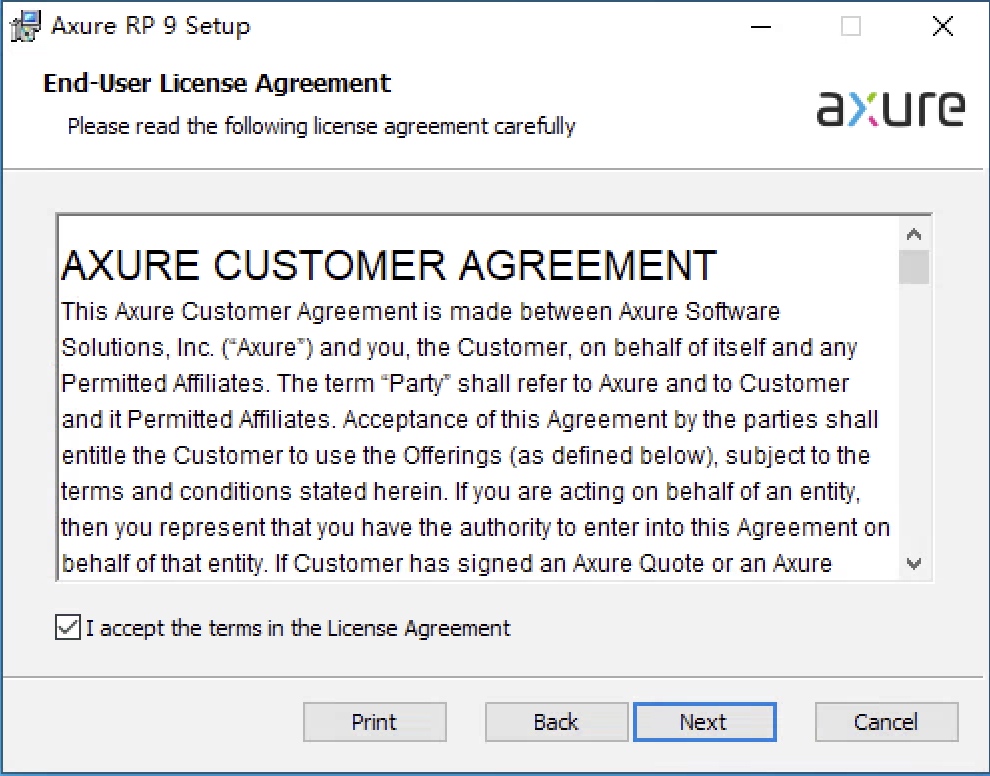The width and height of the screenshot is (990, 776).
Task: Click the minimize window control
Action: pos(760,27)
